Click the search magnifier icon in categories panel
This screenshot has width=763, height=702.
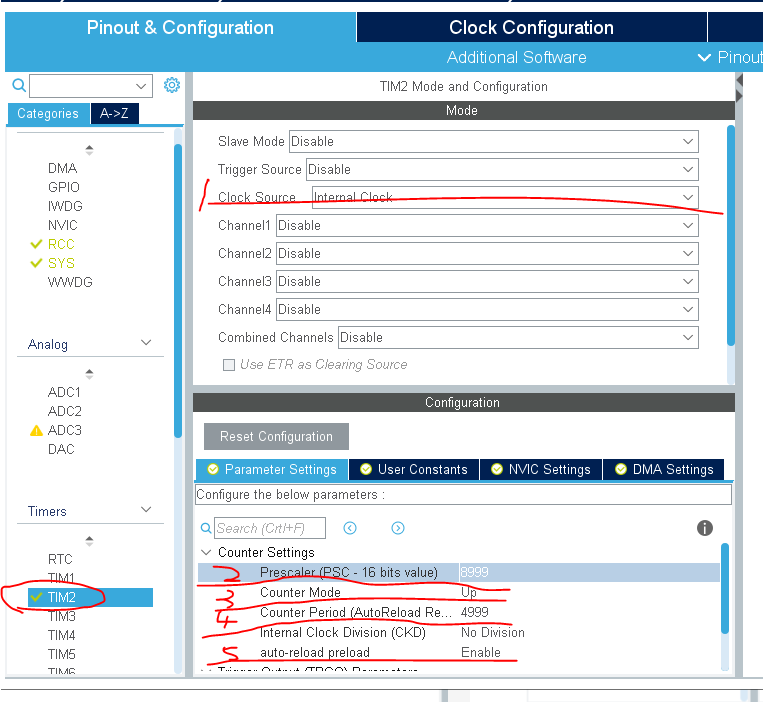[x=19, y=85]
